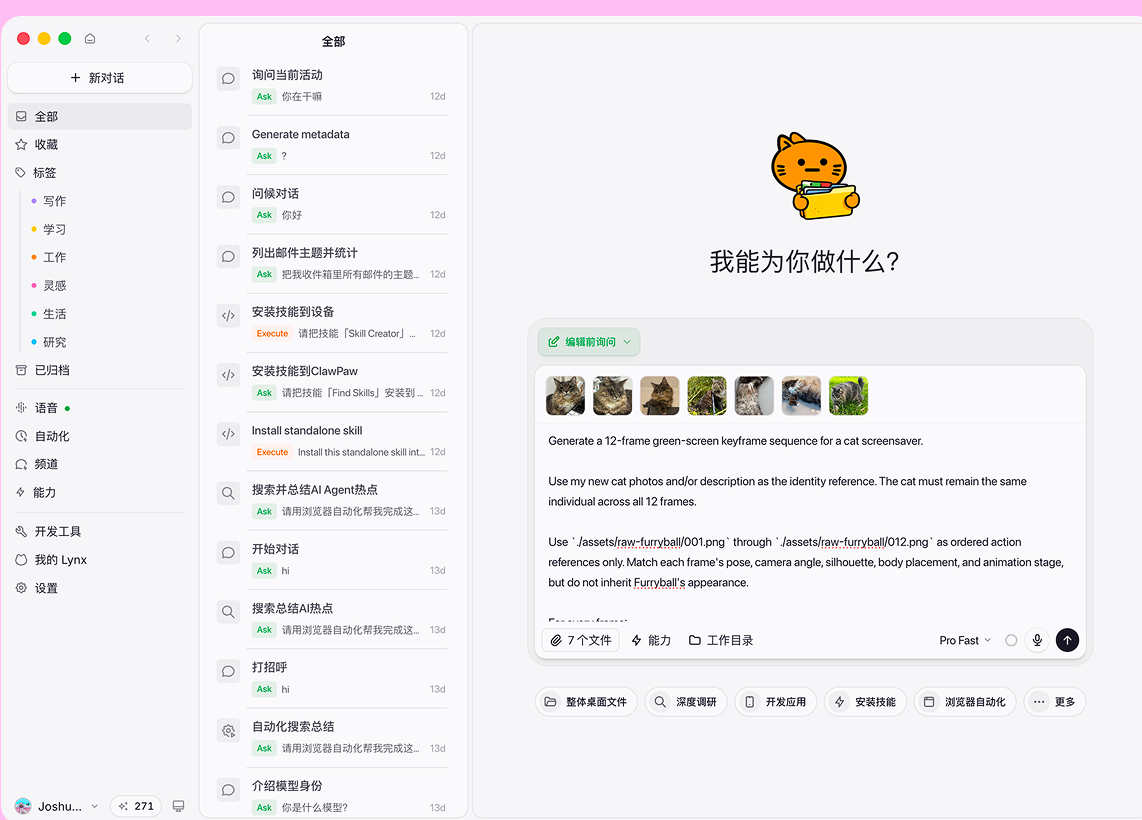Open the Joshu... account dropdown
Screen dimensions: 1142x820
(x=57, y=806)
